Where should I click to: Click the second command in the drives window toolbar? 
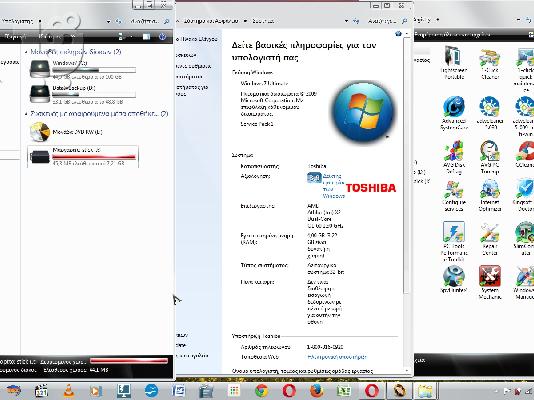click(x=51, y=36)
